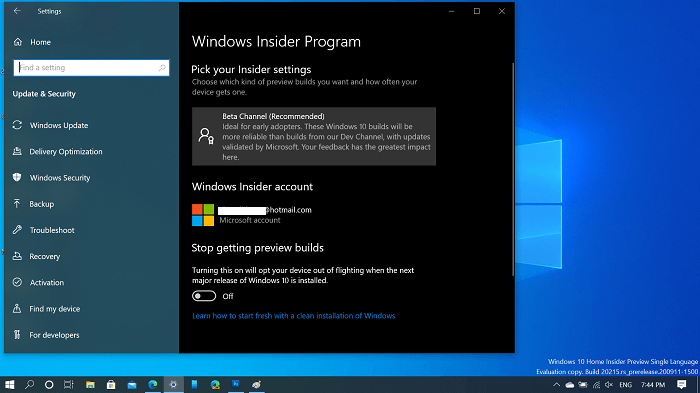
Task: Click the Find a setting search field
Action: [x=91, y=68]
